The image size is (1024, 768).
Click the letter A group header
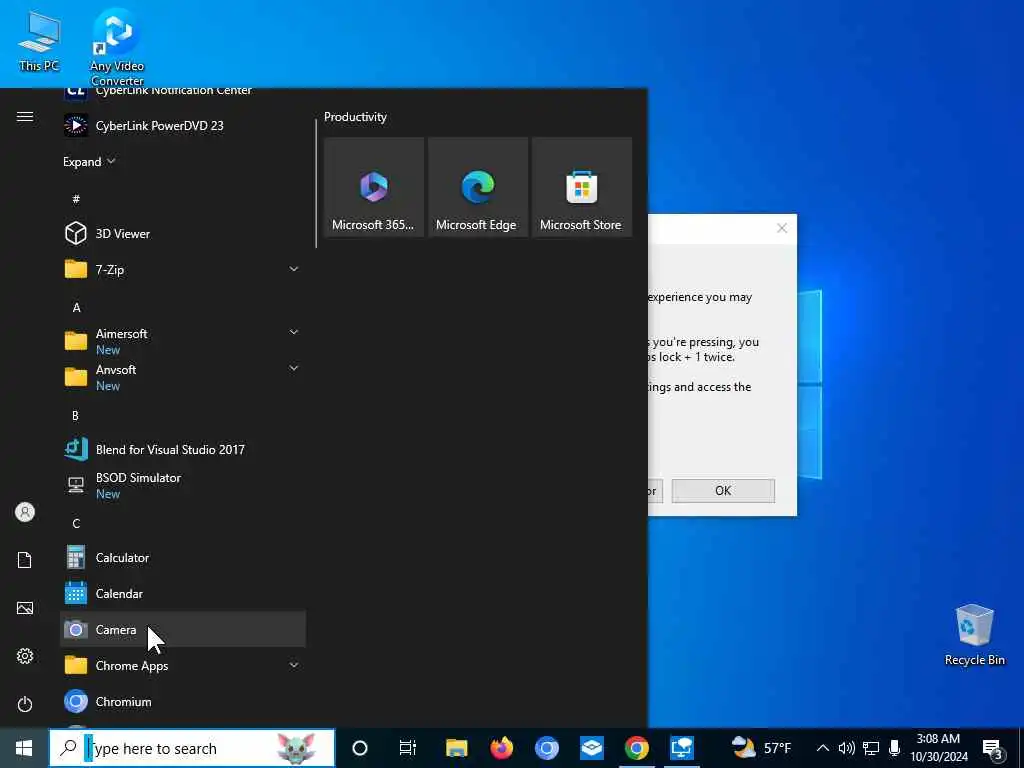(x=76, y=307)
